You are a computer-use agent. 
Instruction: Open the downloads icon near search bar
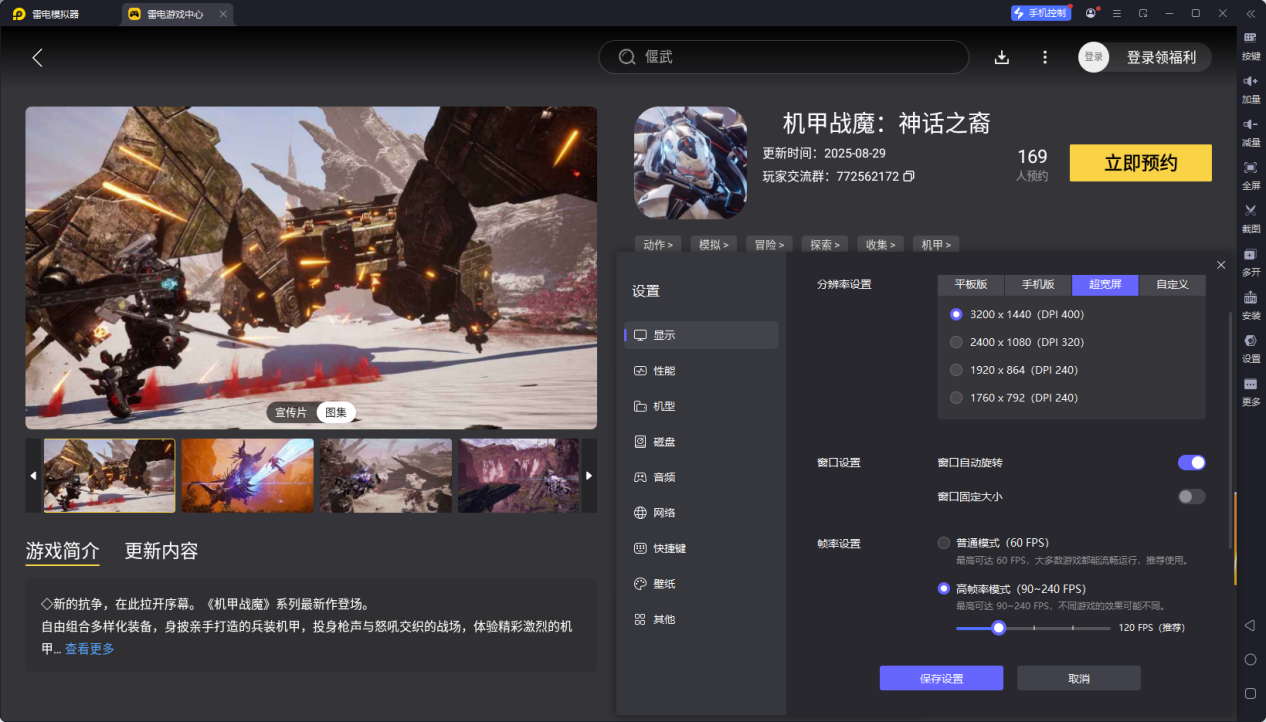(1001, 57)
